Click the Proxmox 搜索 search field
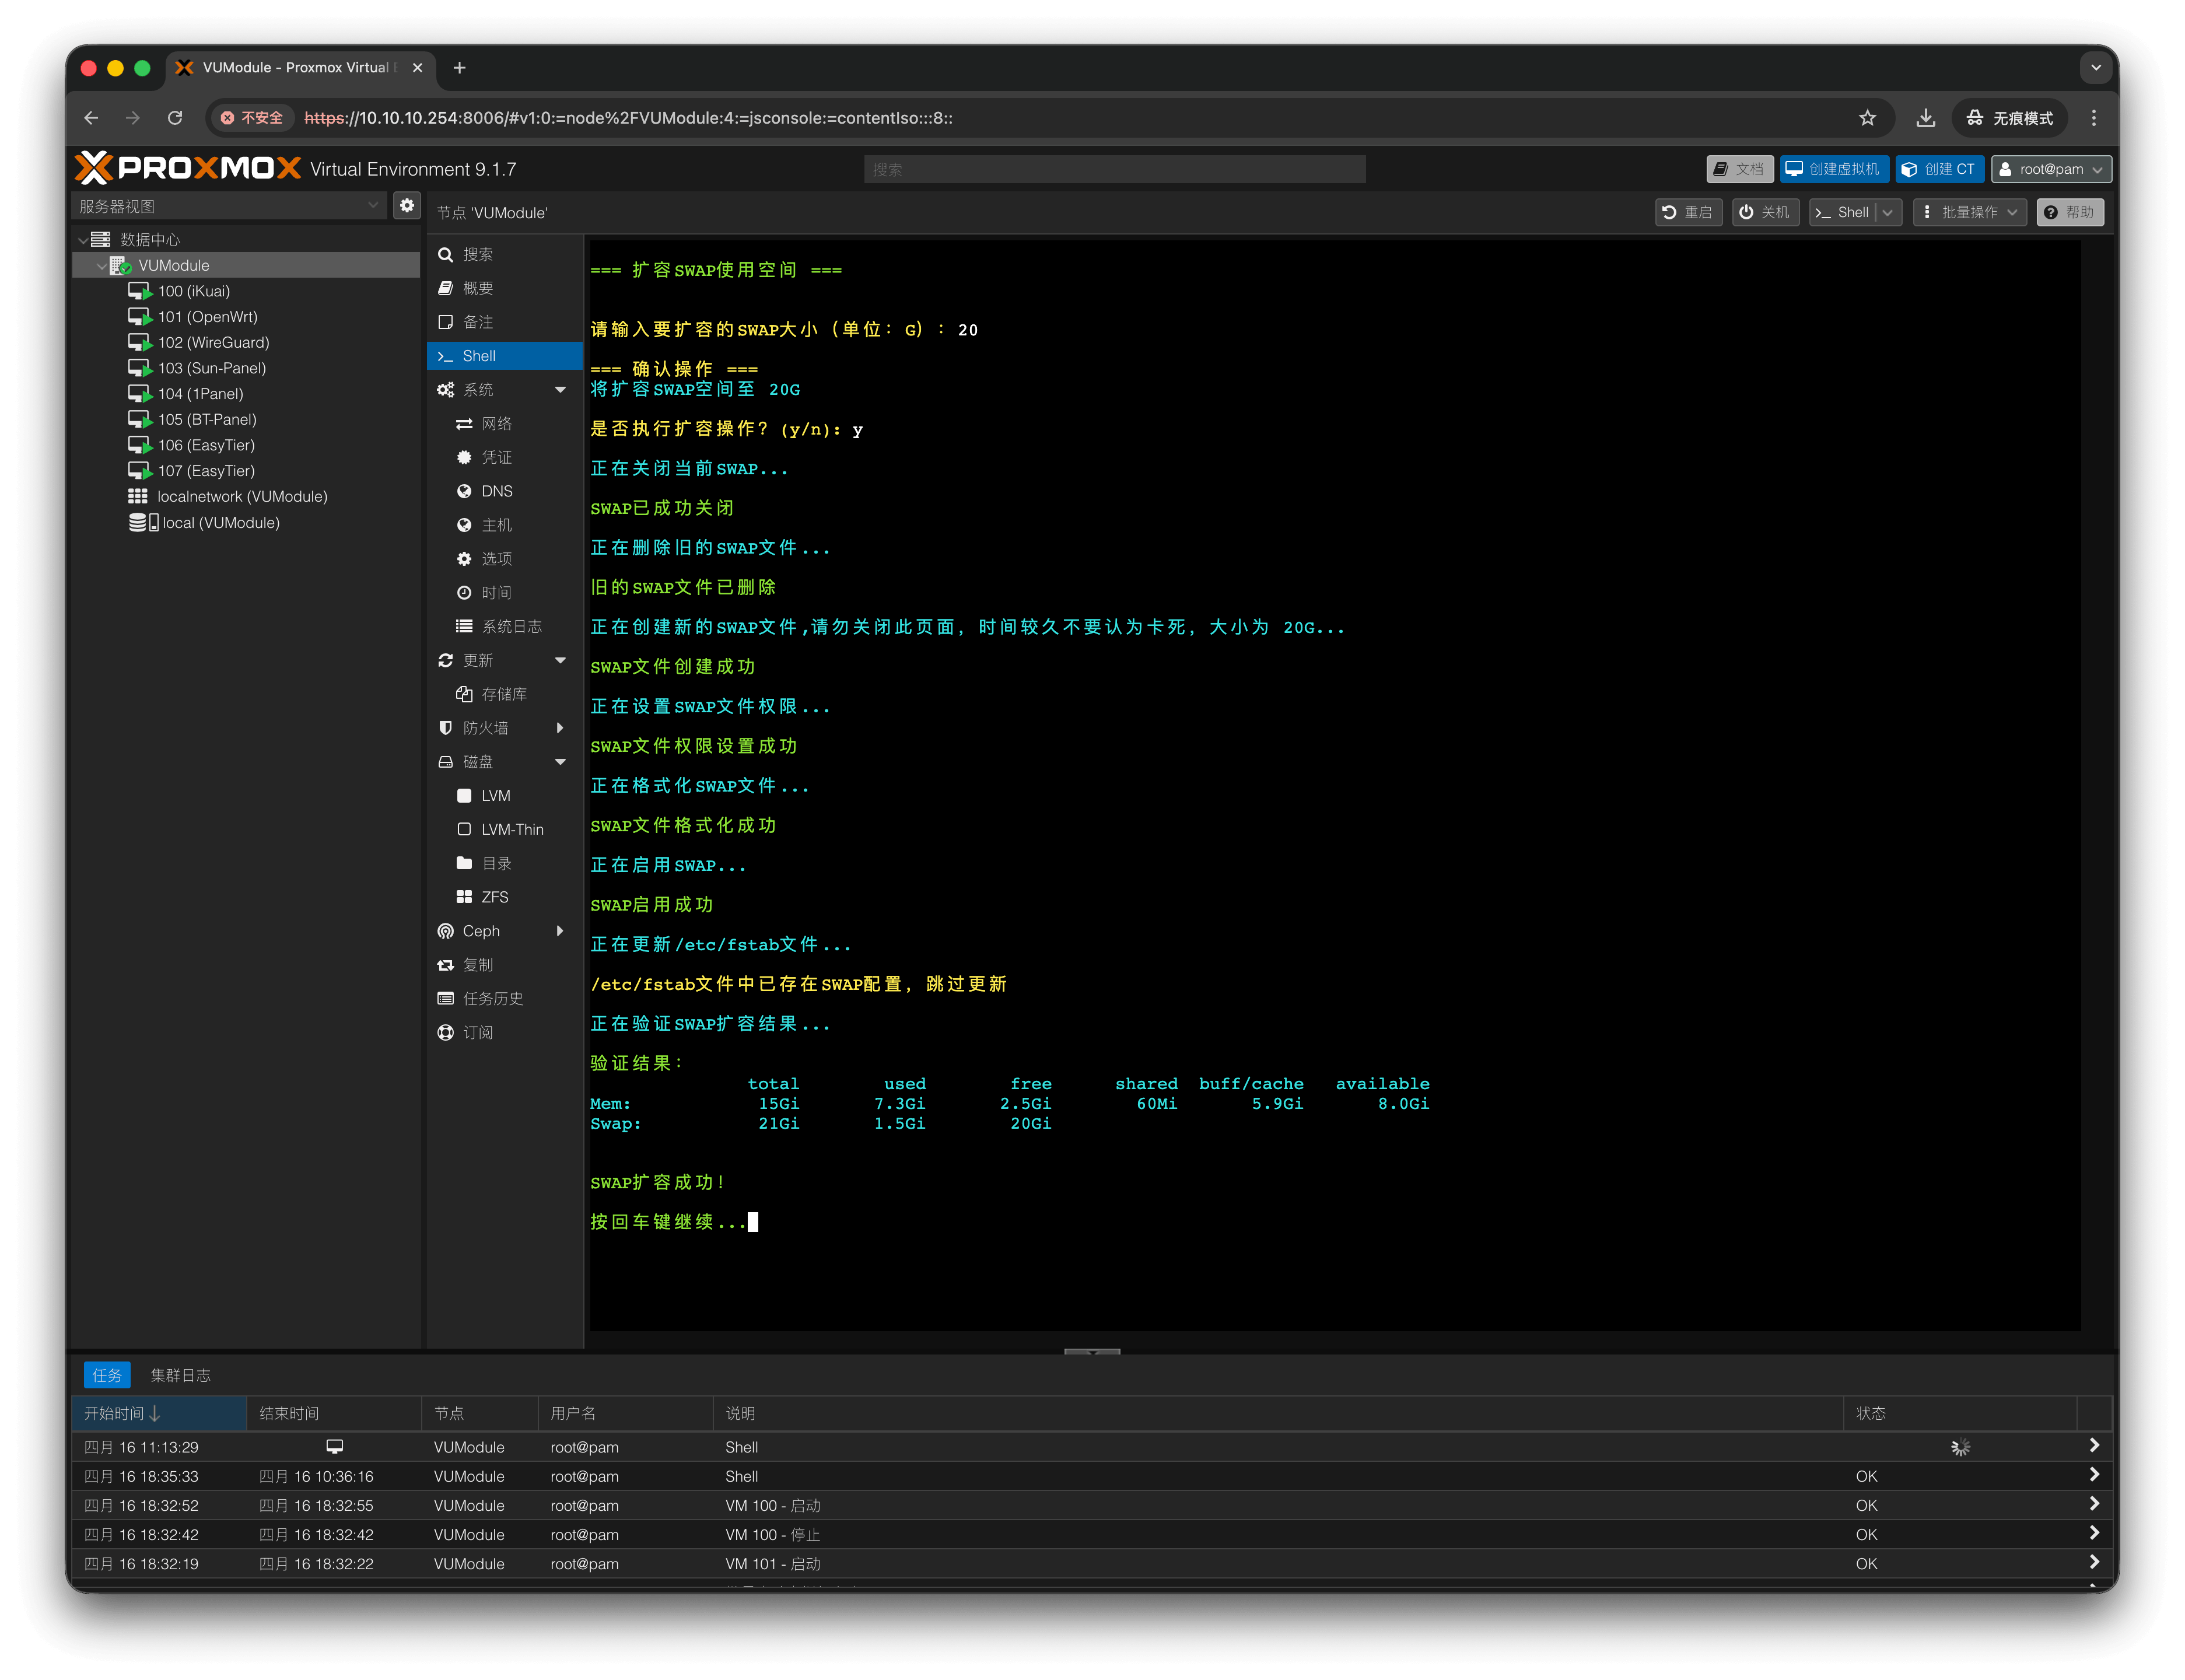 click(1114, 169)
